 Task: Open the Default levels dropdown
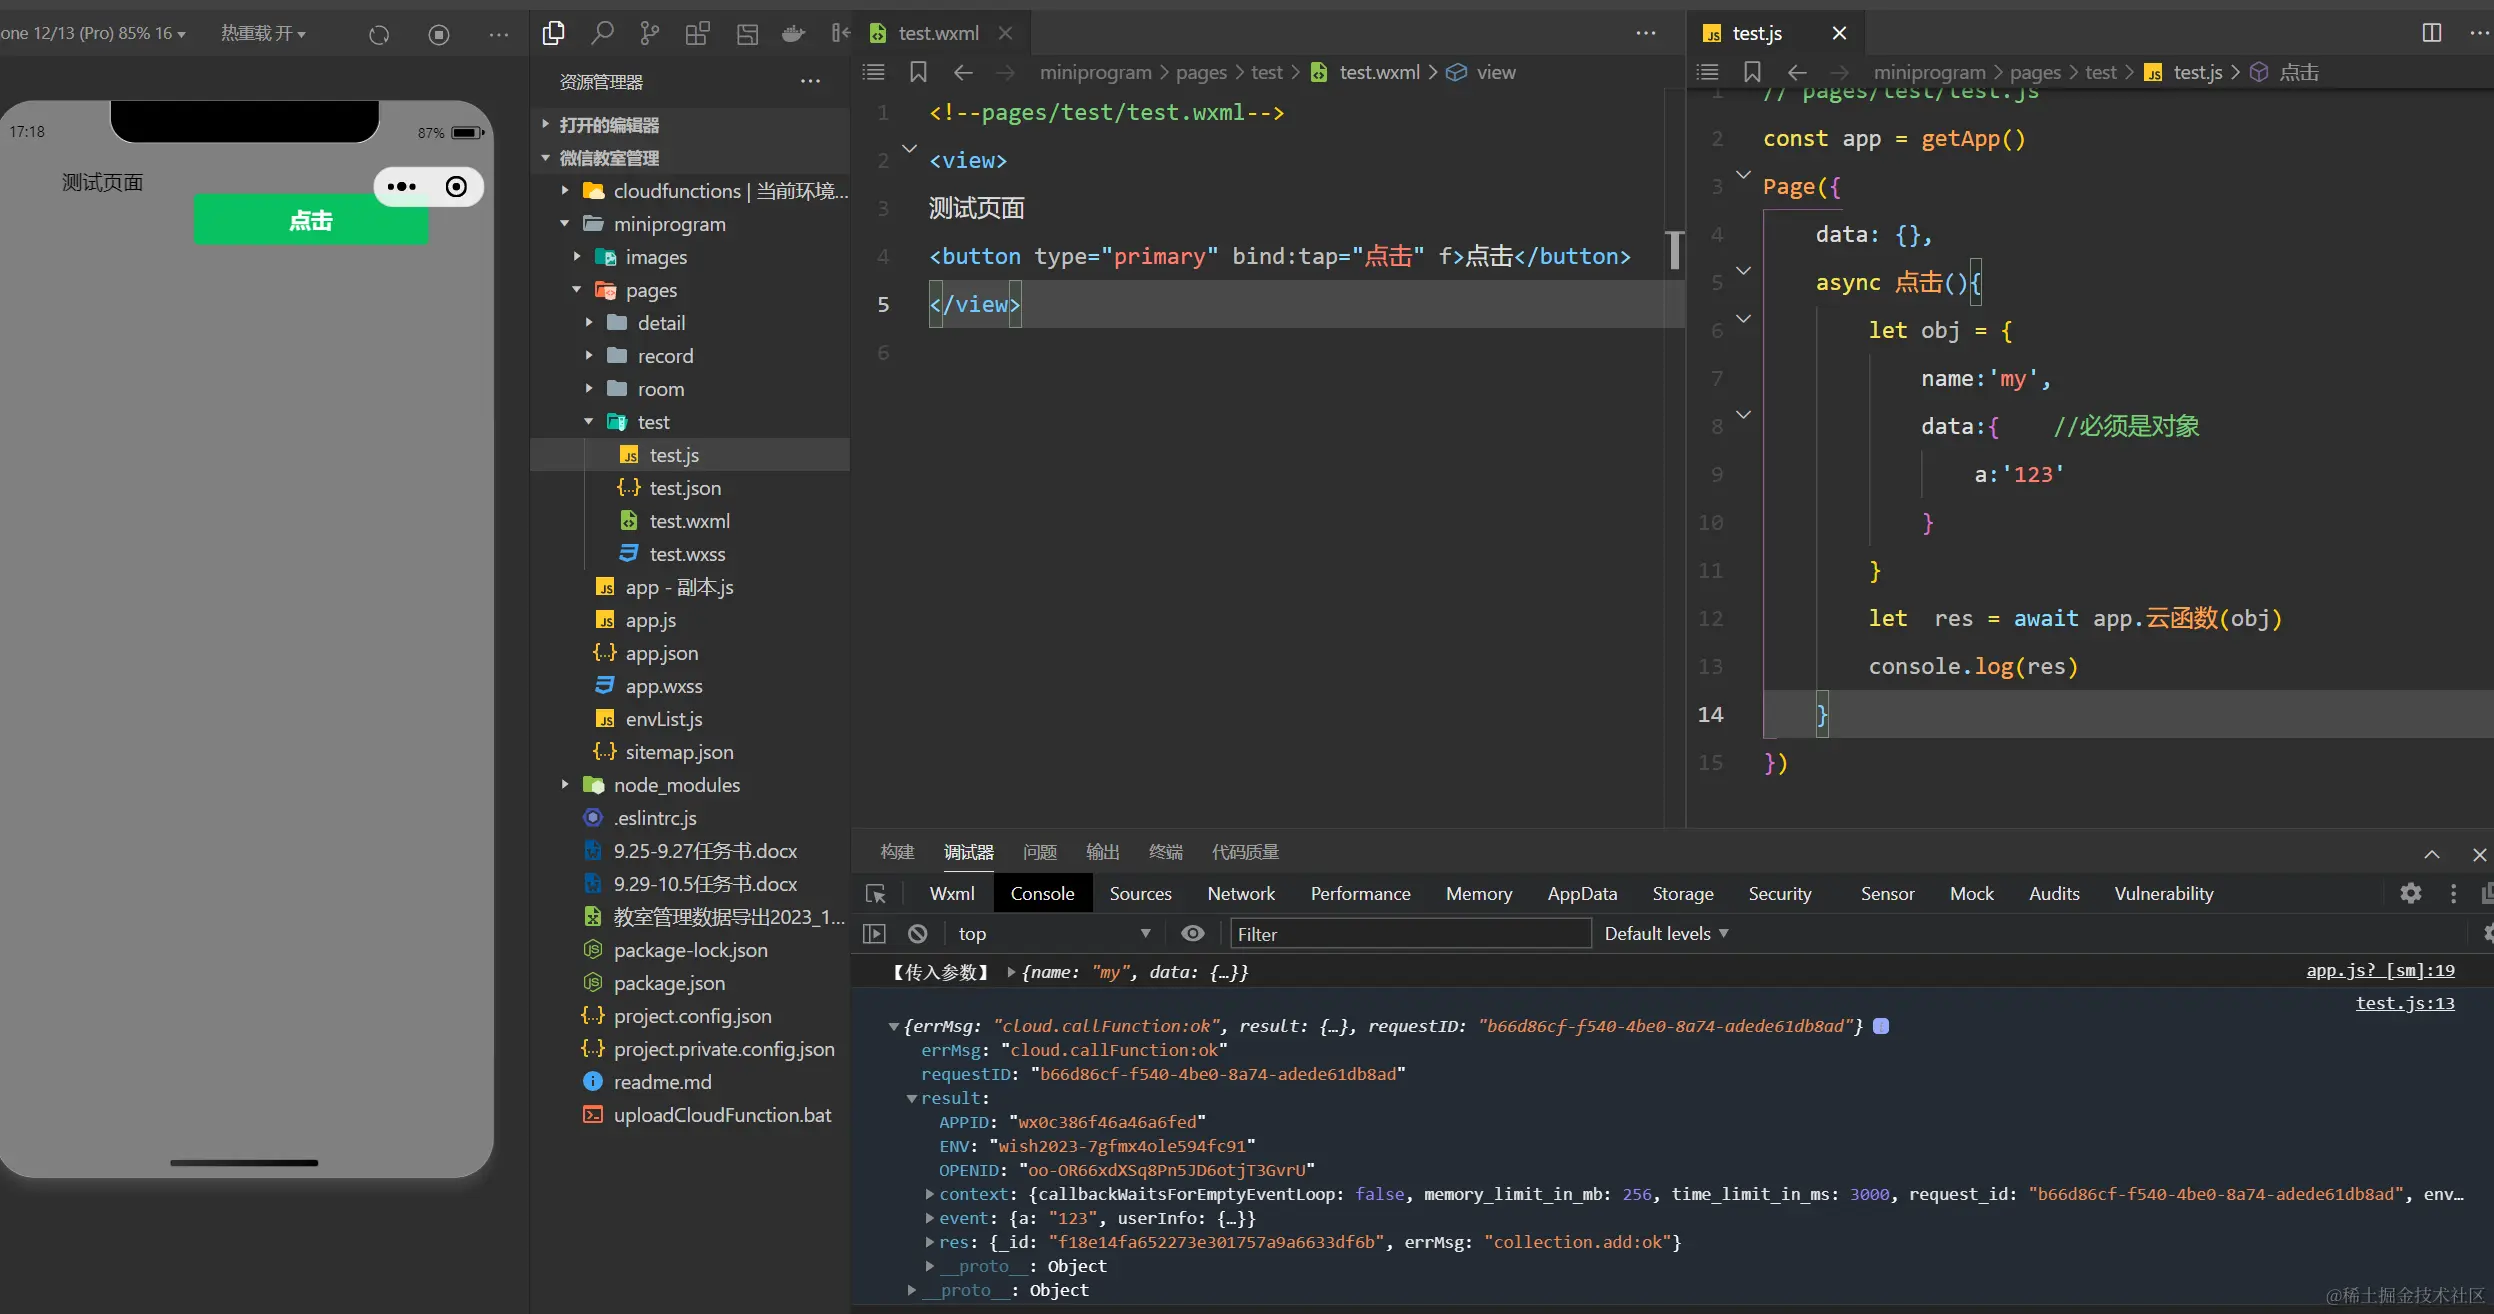click(x=1665, y=933)
